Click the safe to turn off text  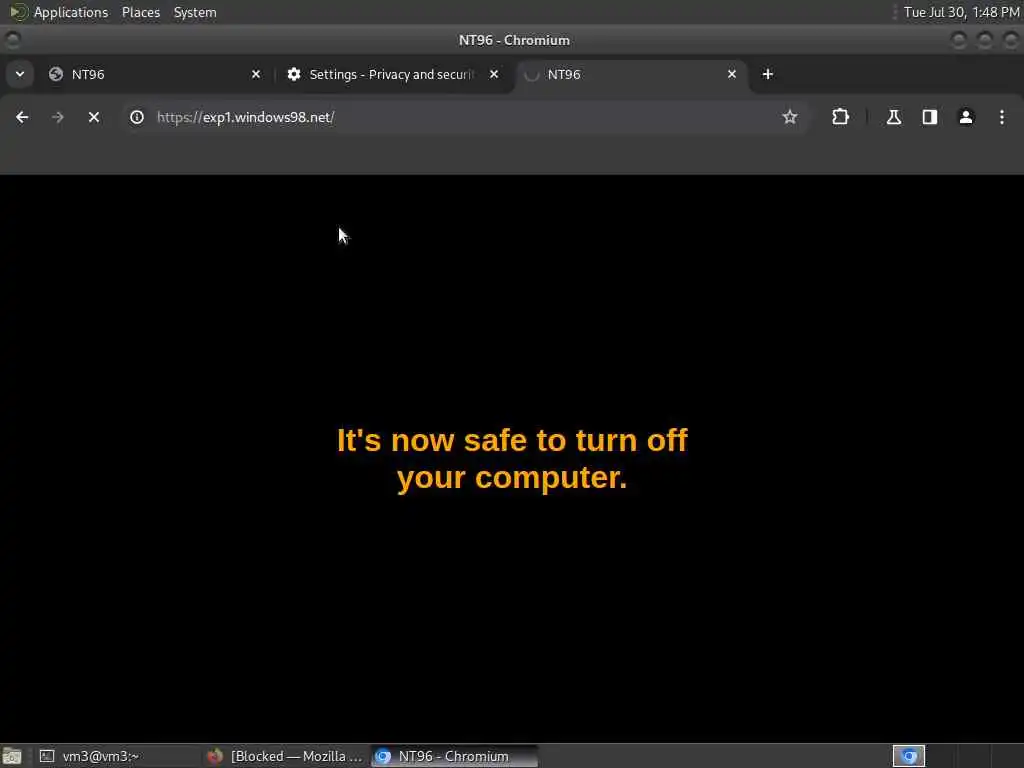pyautogui.click(x=512, y=458)
